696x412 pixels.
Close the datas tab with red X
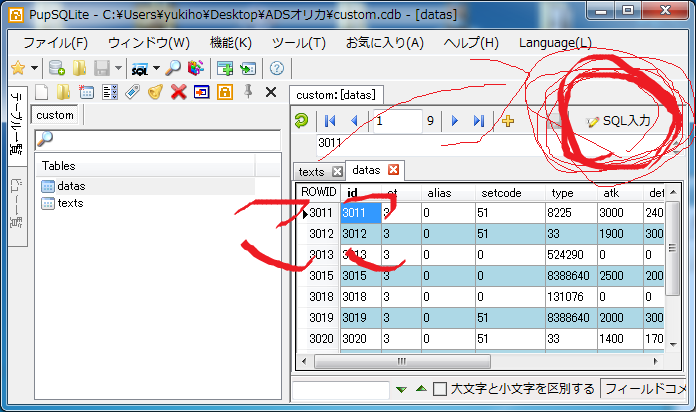[393, 170]
